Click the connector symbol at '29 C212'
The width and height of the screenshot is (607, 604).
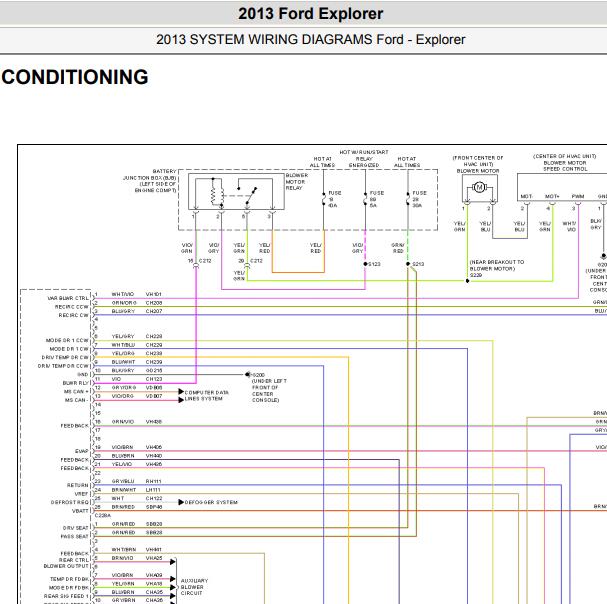(247, 265)
